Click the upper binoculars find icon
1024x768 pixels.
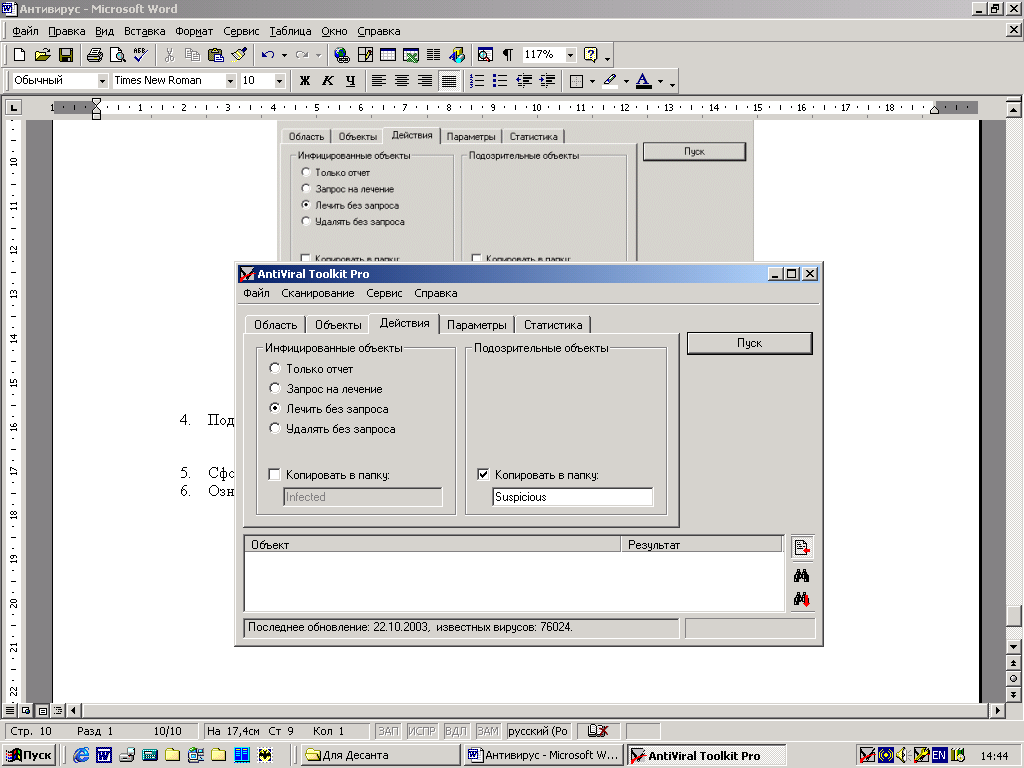[801, 575]
